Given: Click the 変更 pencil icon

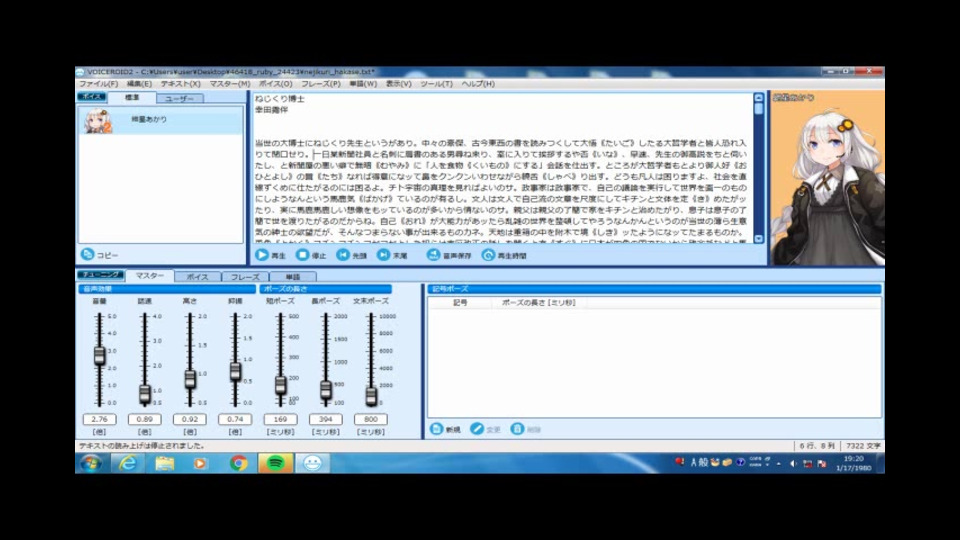Looking at the screenshot, I should tap(477, 429).
